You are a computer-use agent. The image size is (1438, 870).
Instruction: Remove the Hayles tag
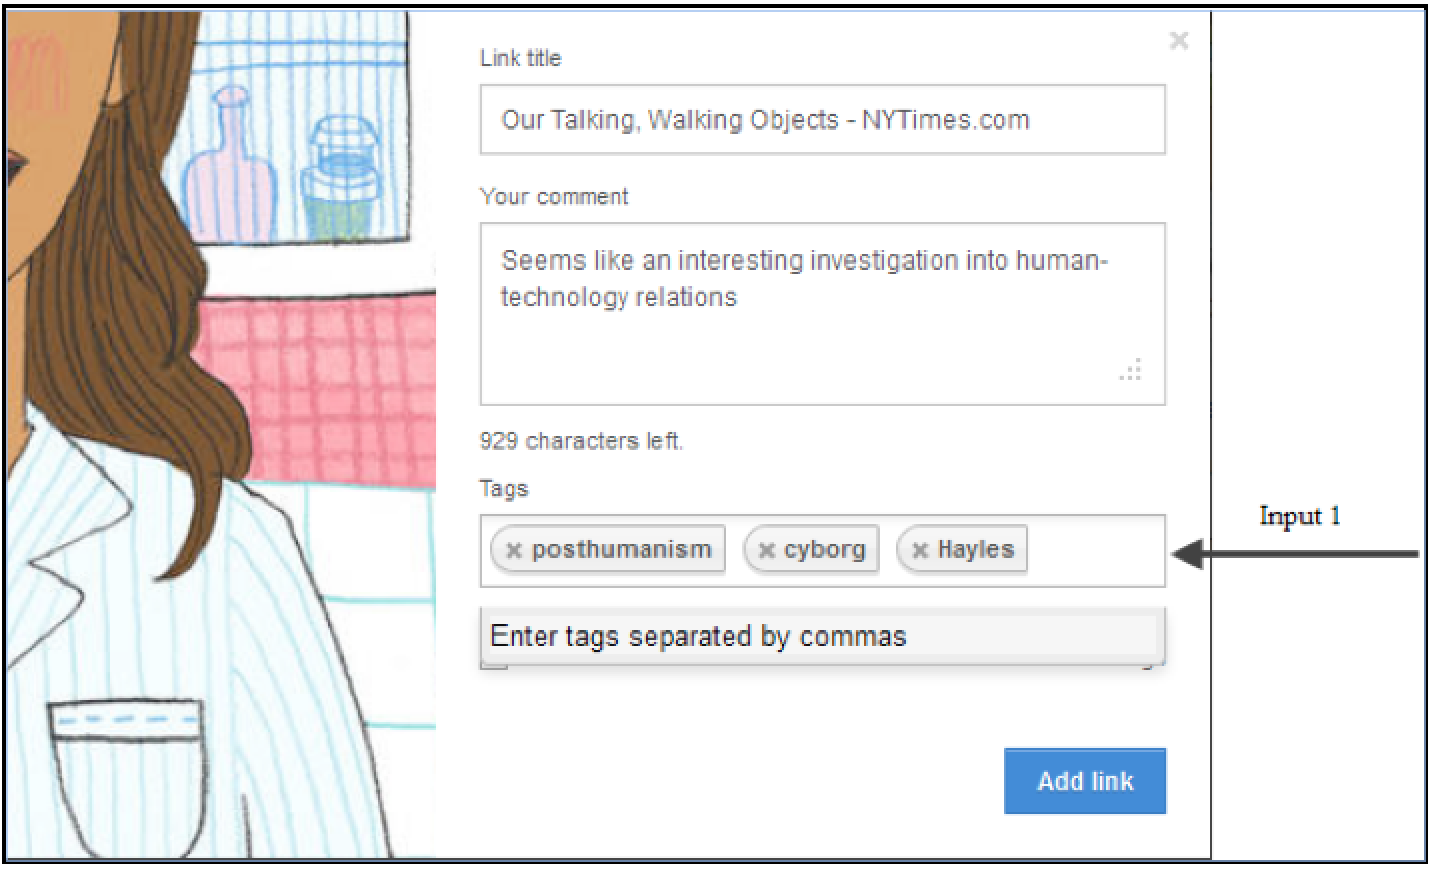tap(920, 550)
